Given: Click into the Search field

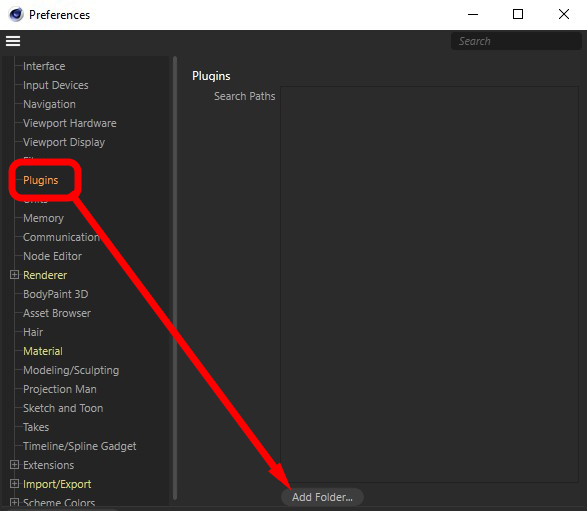Looking at the screenshot, I should (x=516, y=41).
